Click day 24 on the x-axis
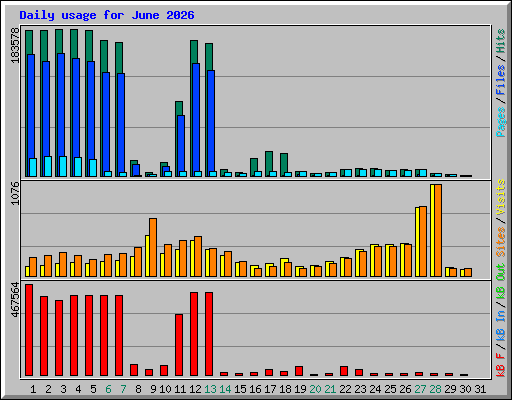The width and height of the screenshot is (512, 400). click(x=375, y=389)
